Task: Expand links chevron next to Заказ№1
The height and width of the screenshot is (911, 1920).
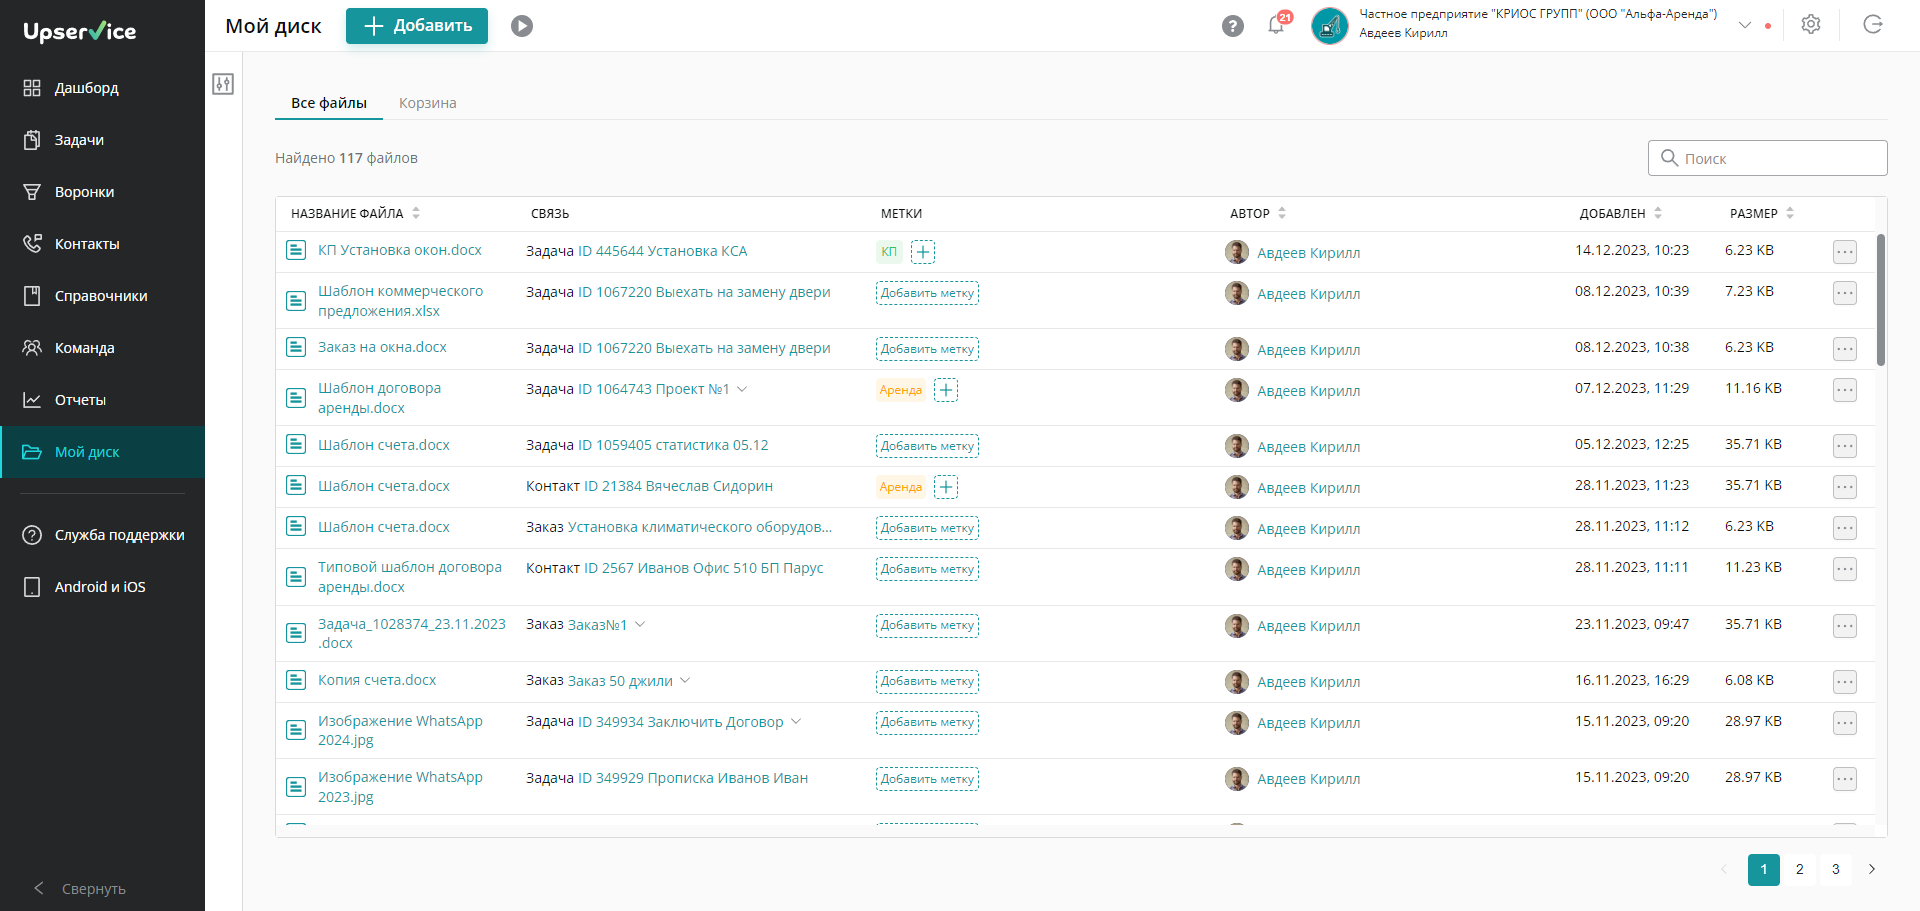Action: pyautogui.click(x=640, y=624)
